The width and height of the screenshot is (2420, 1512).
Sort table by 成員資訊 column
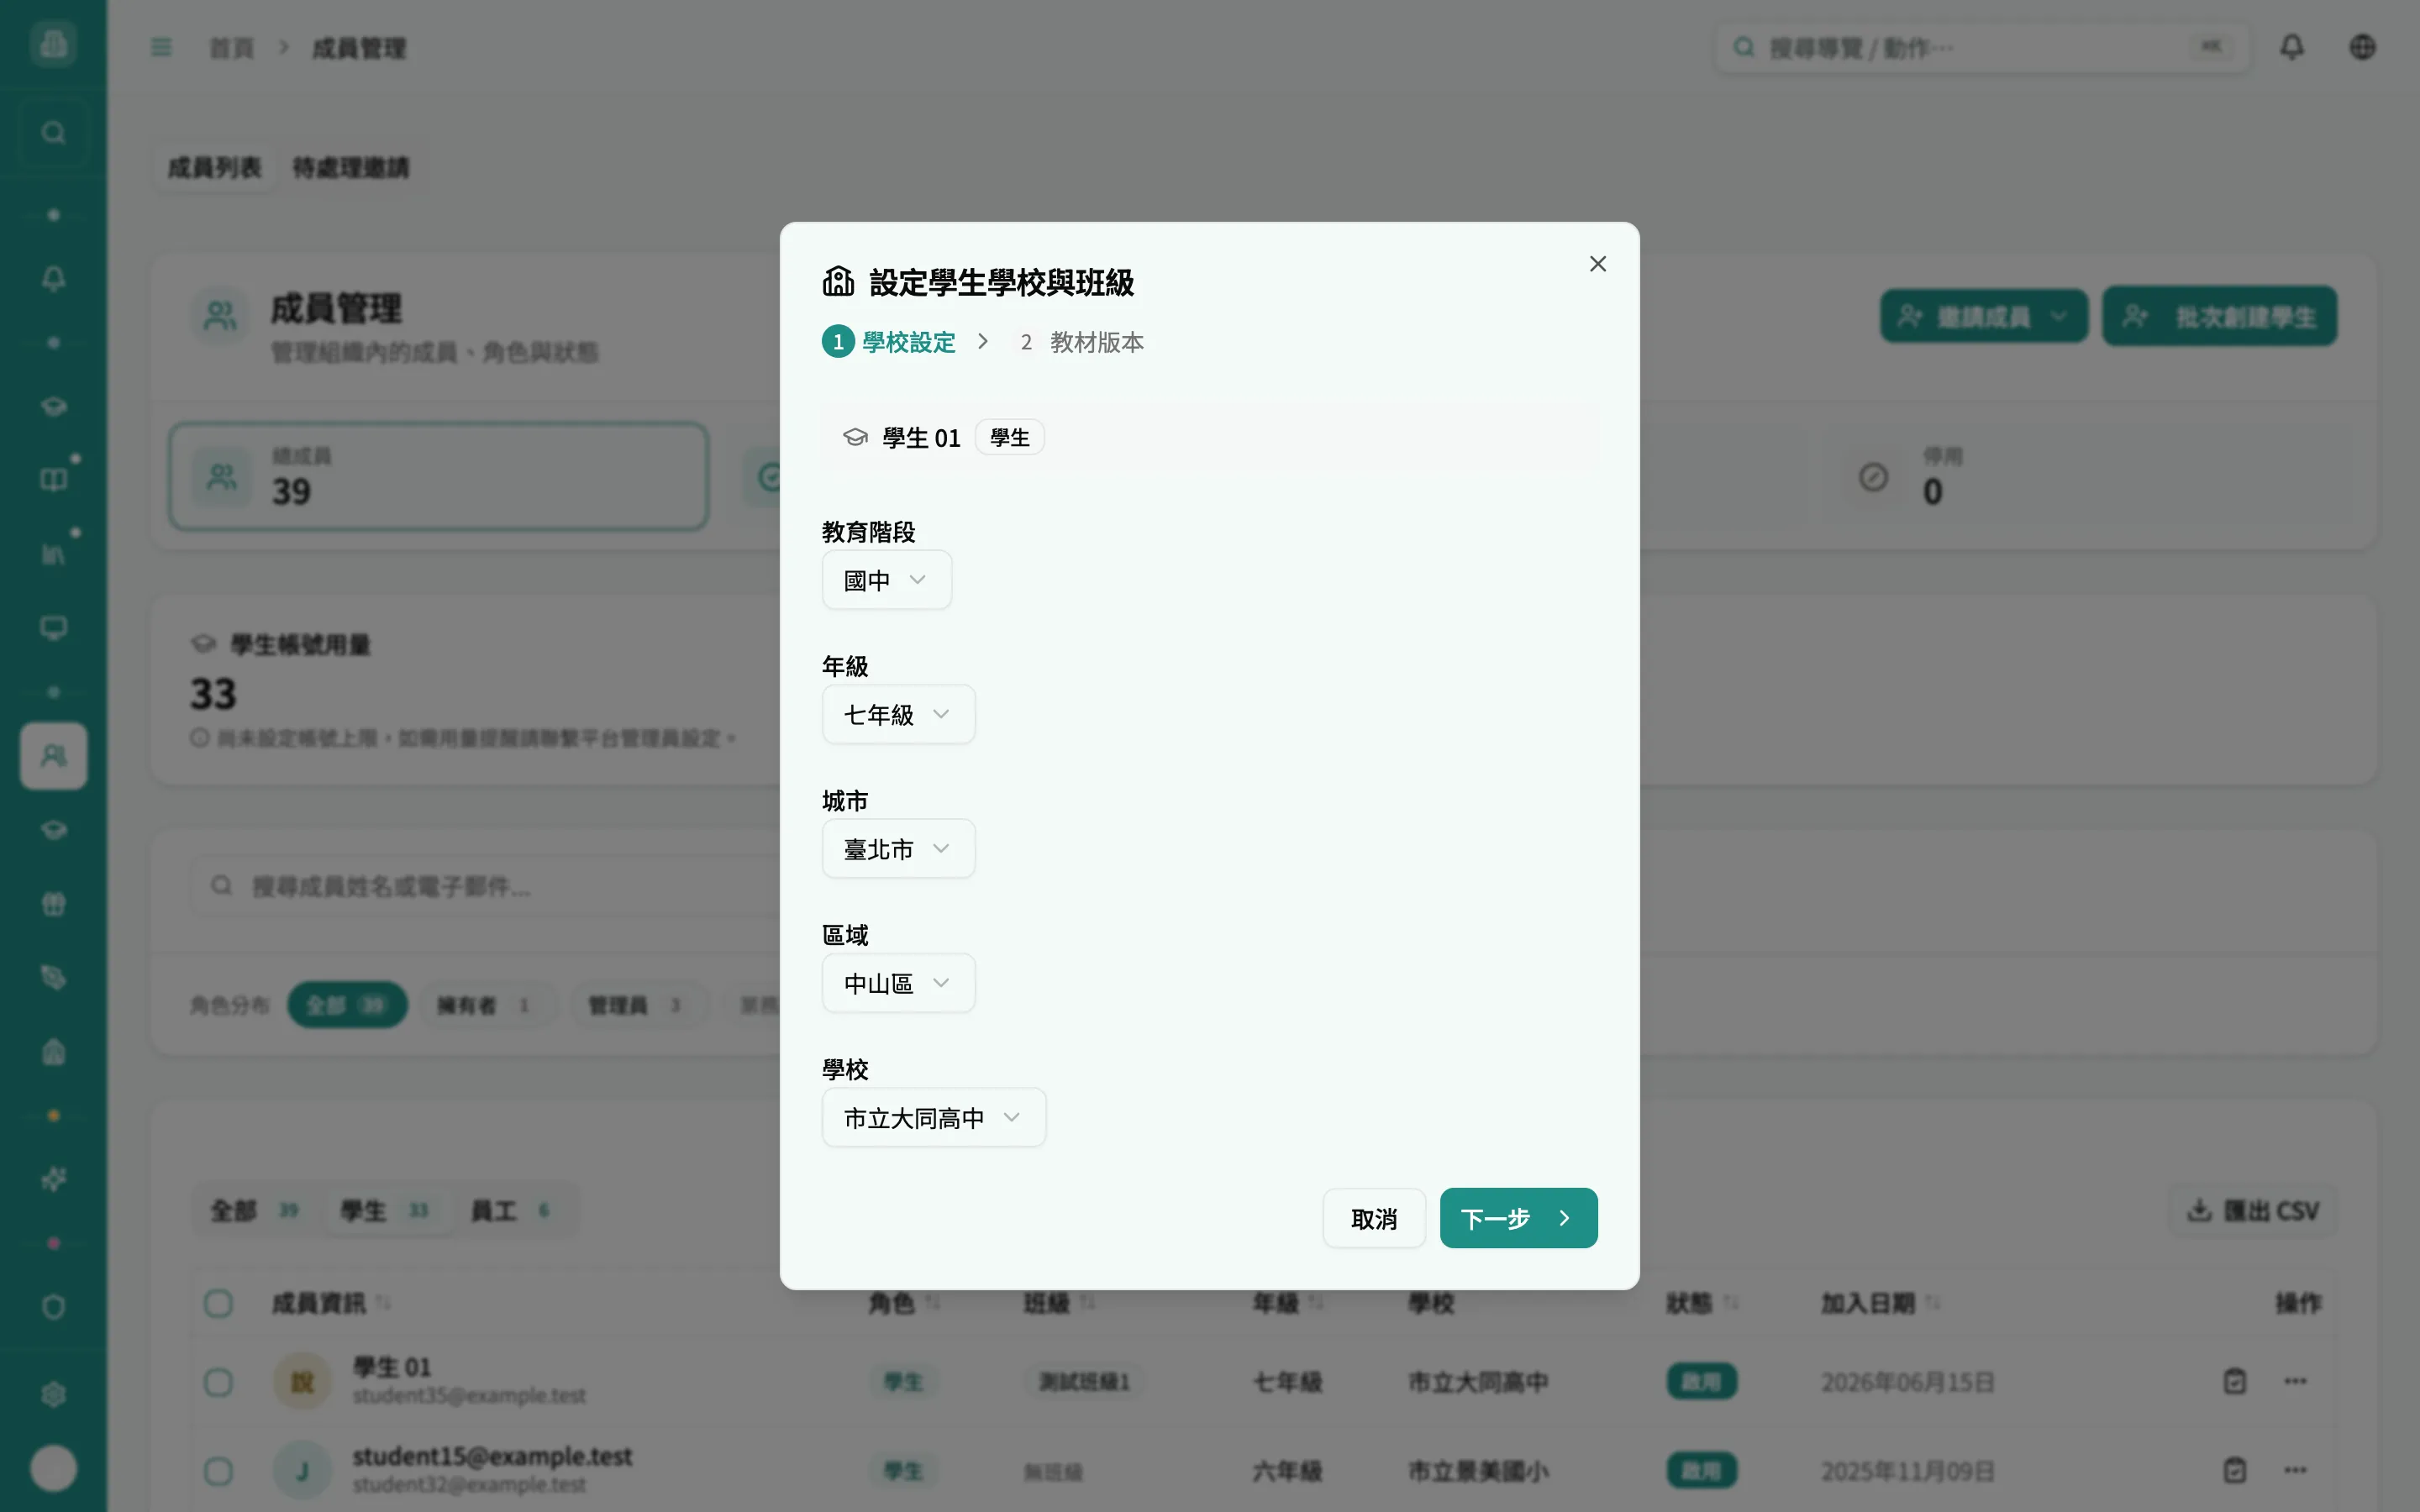pos(331,1303)
